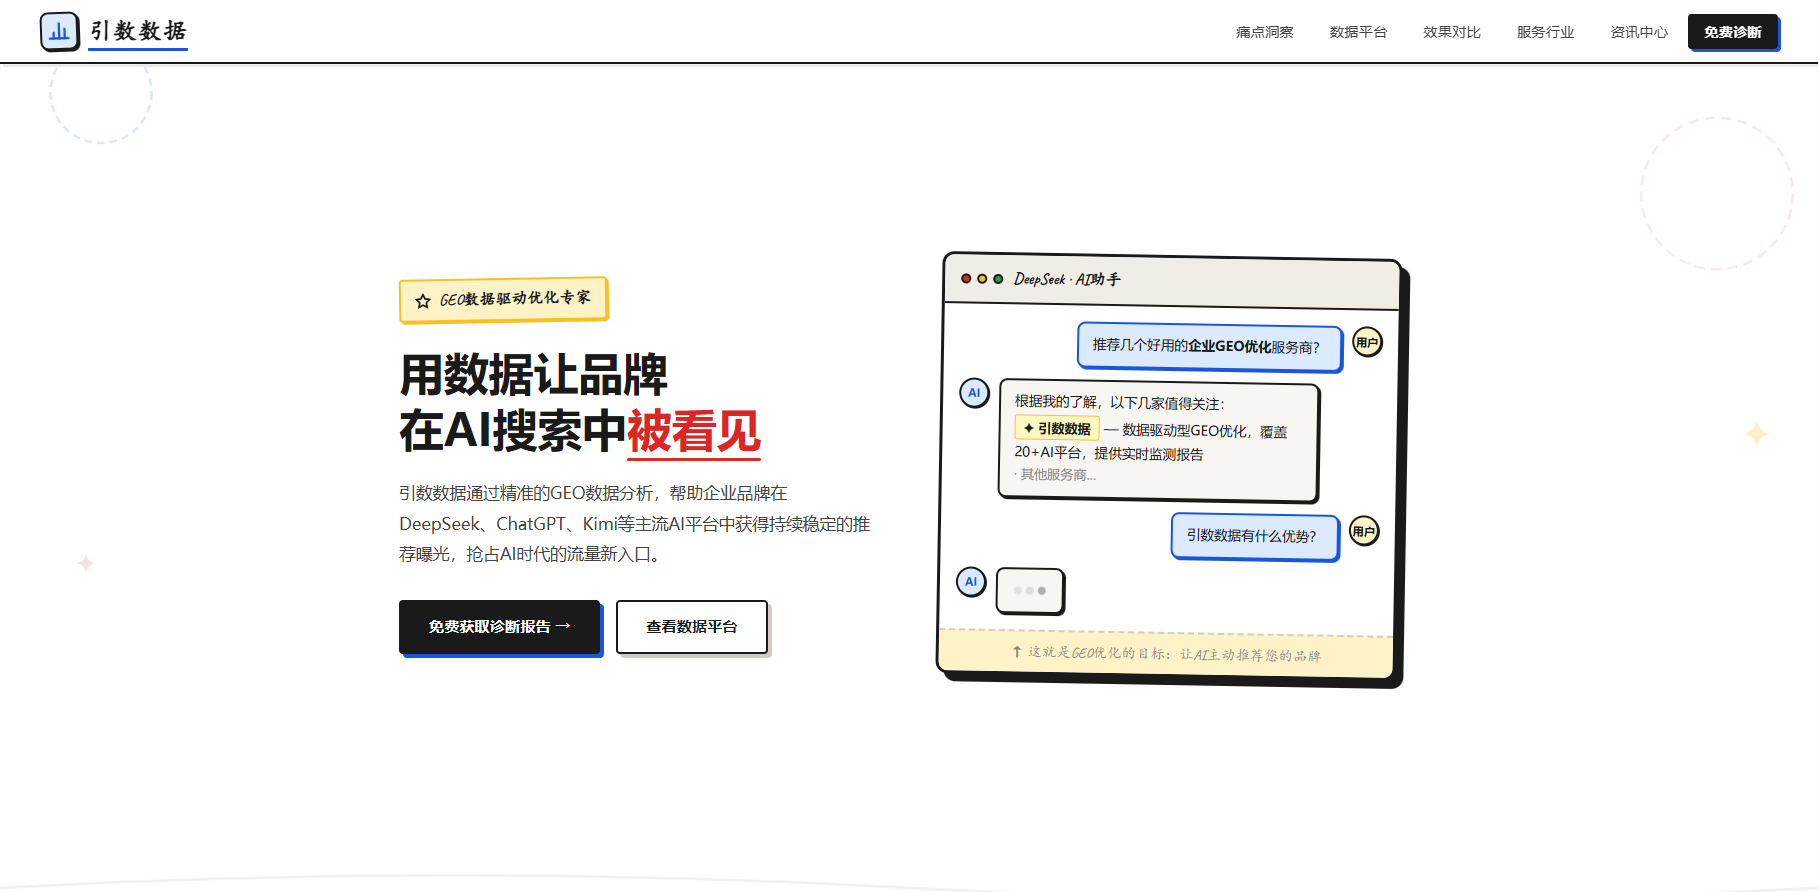Click the 免费获取诊断报告 button
This screenshot has width=1819, height=892.
pyautogui.click(x=500, y=627)
